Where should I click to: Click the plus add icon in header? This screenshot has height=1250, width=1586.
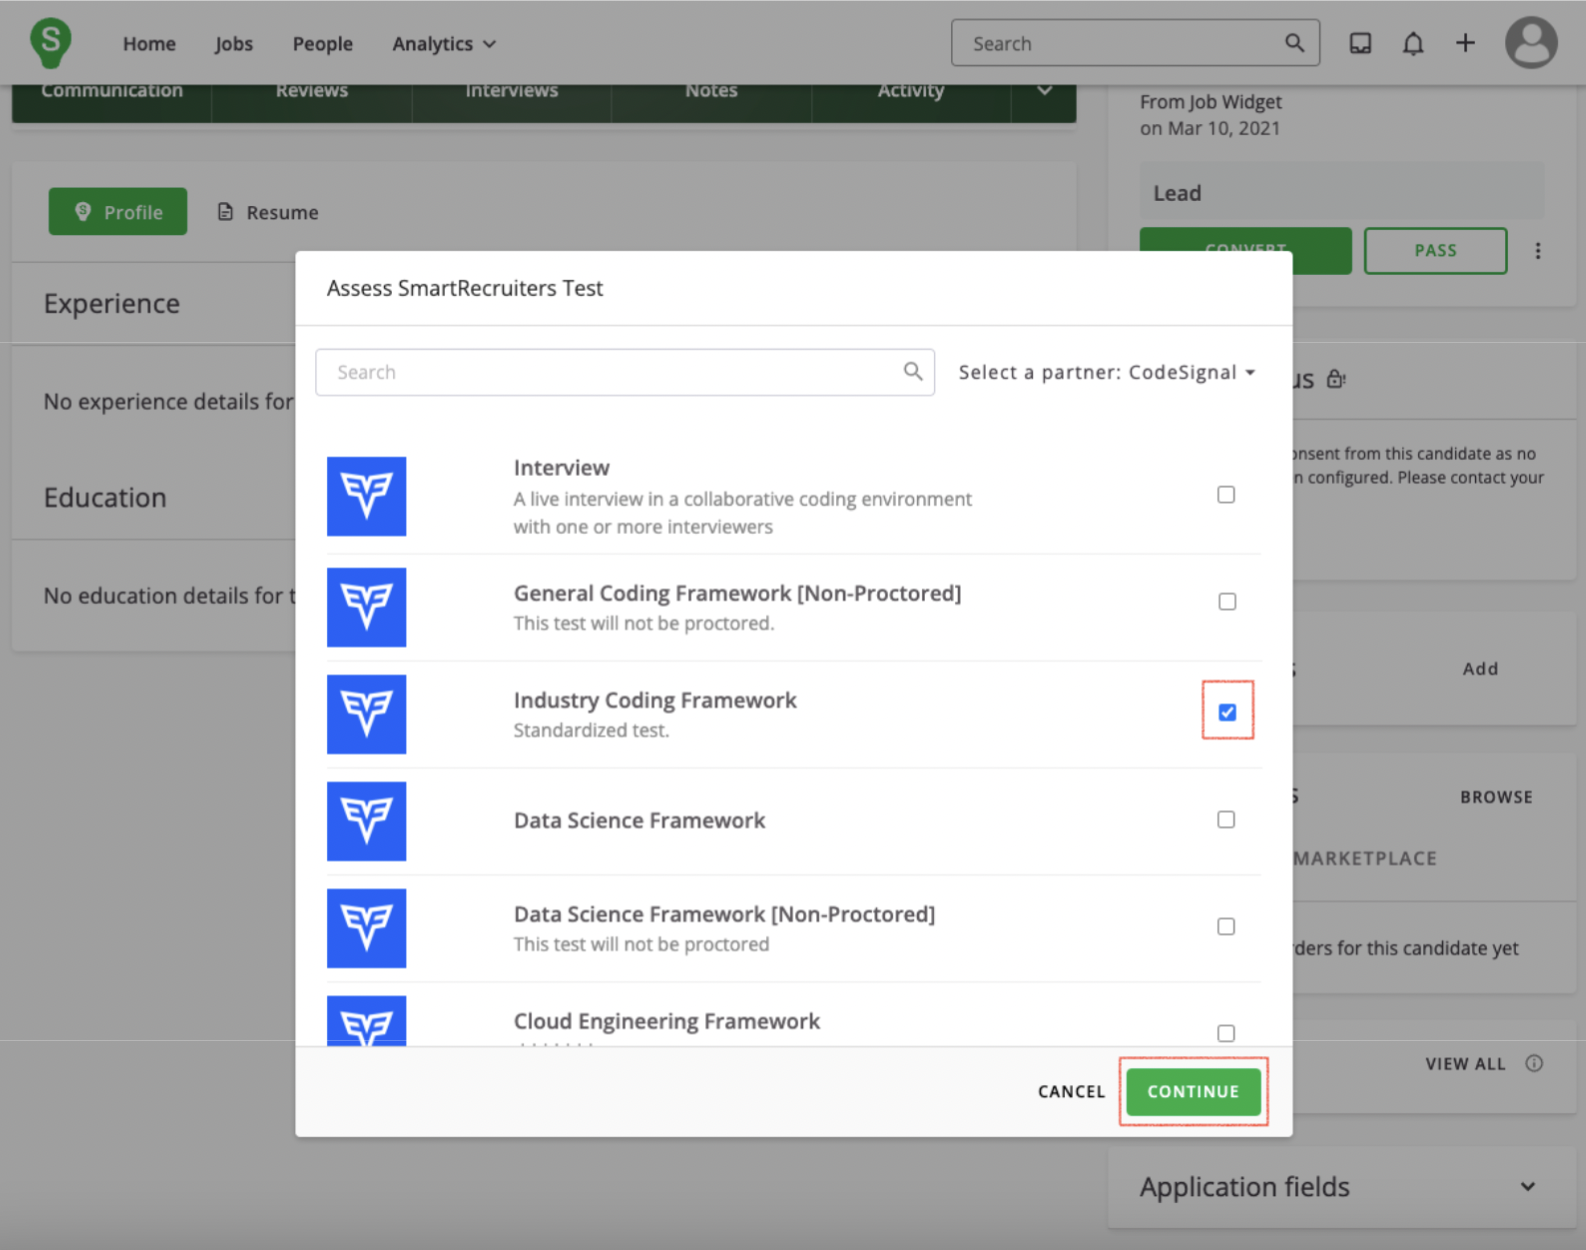[1465, 43]
